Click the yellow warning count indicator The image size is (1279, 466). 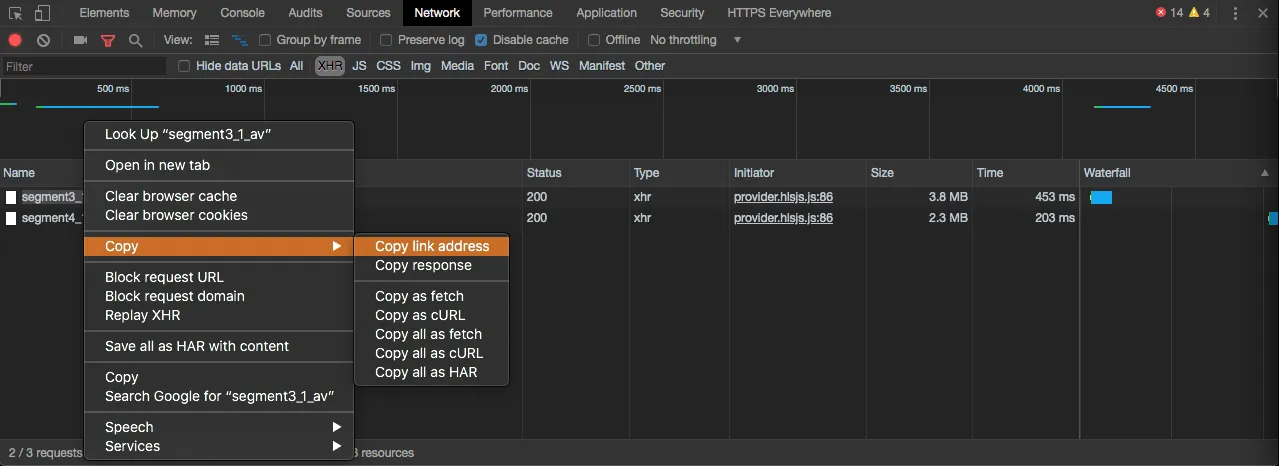[x=1200, y=13]
